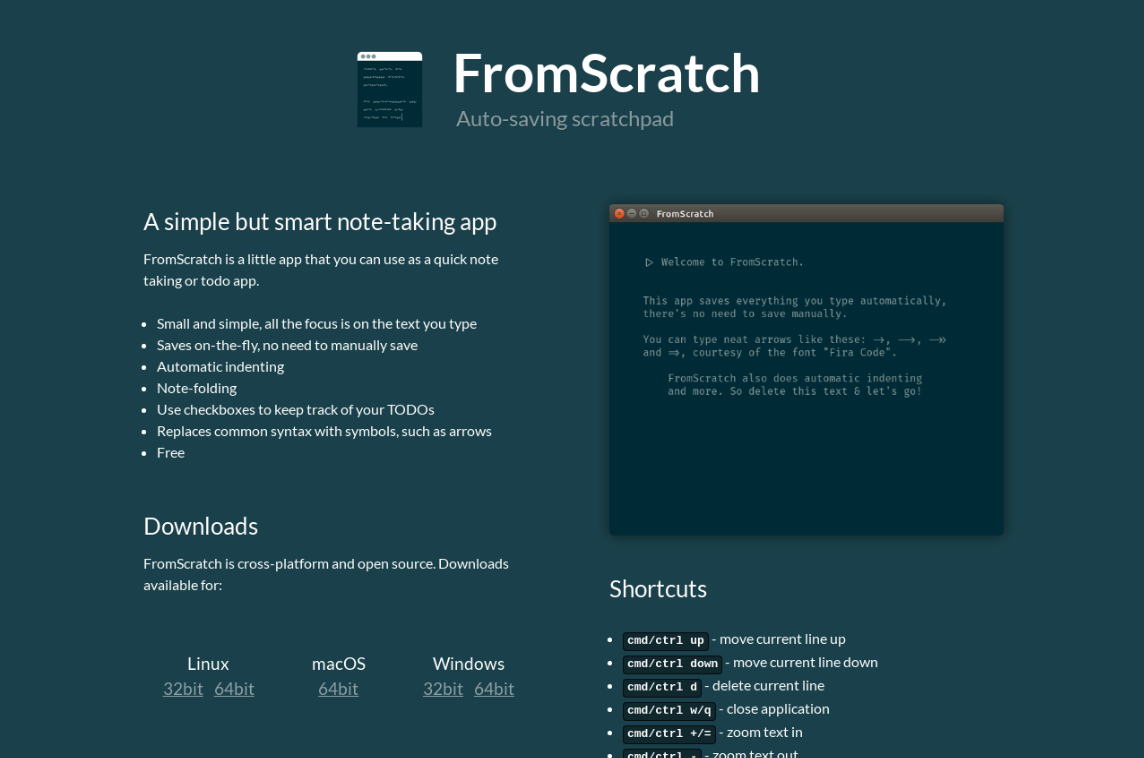Image resolution: width=1144 pixels, height=758 pixels.
Task: Click the heading 'A simple but smart note-taking app'
Action: pyautogui.click(x=320, y=222)
